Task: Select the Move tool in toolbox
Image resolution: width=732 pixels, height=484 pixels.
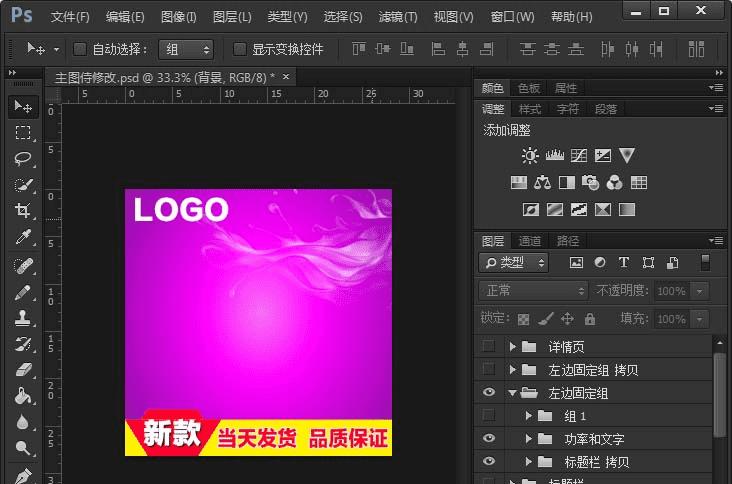Action: 22,106
